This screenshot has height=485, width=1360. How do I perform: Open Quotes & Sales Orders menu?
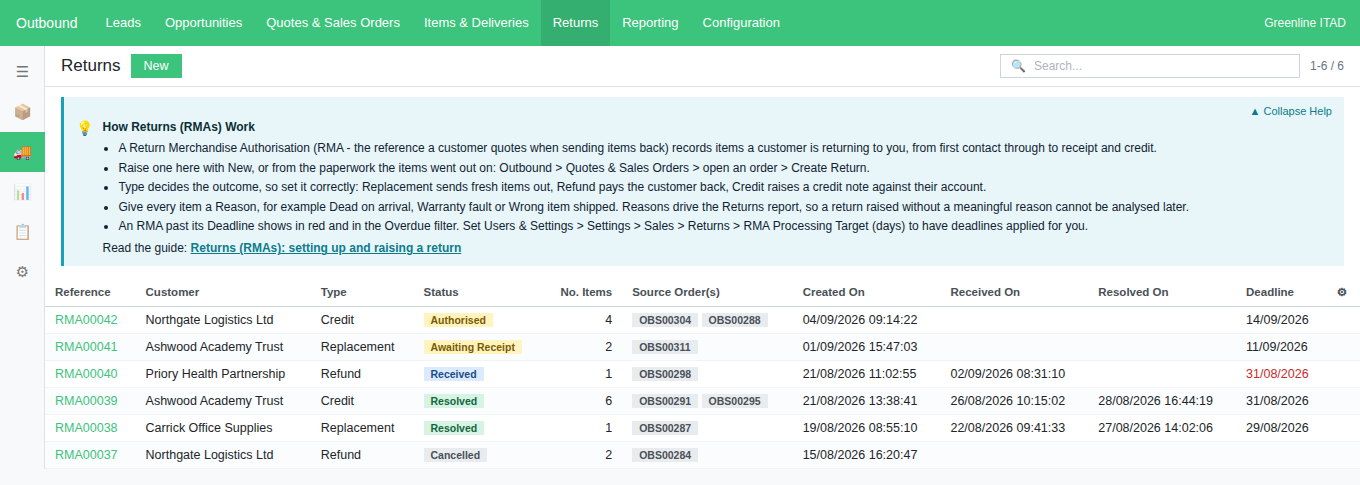(333, 23)
